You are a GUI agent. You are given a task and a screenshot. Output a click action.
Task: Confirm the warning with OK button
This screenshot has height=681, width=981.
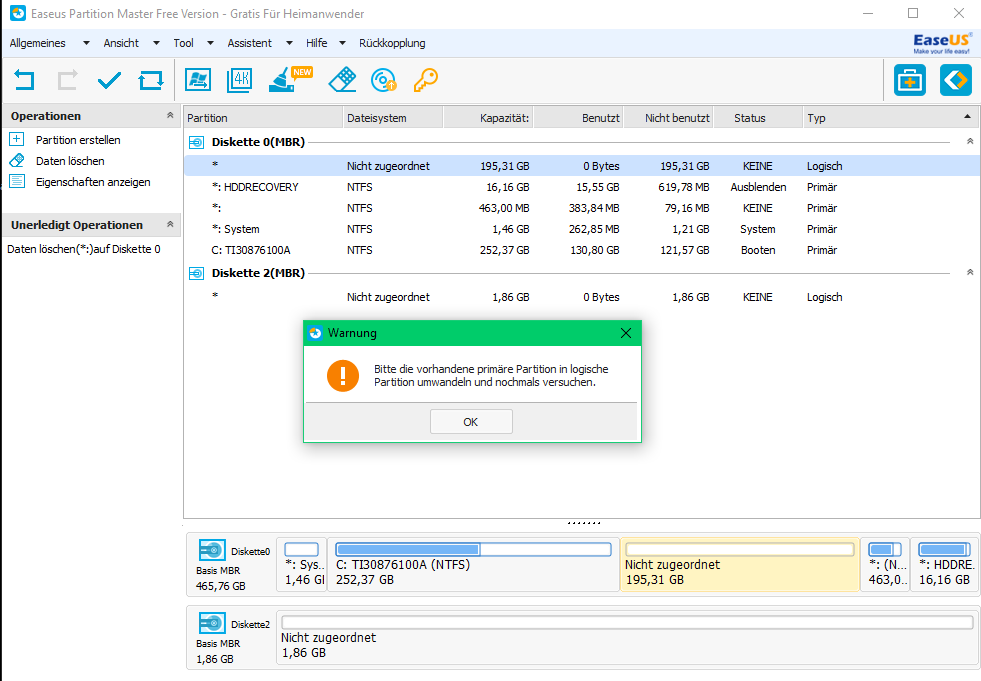coord(471,422)
